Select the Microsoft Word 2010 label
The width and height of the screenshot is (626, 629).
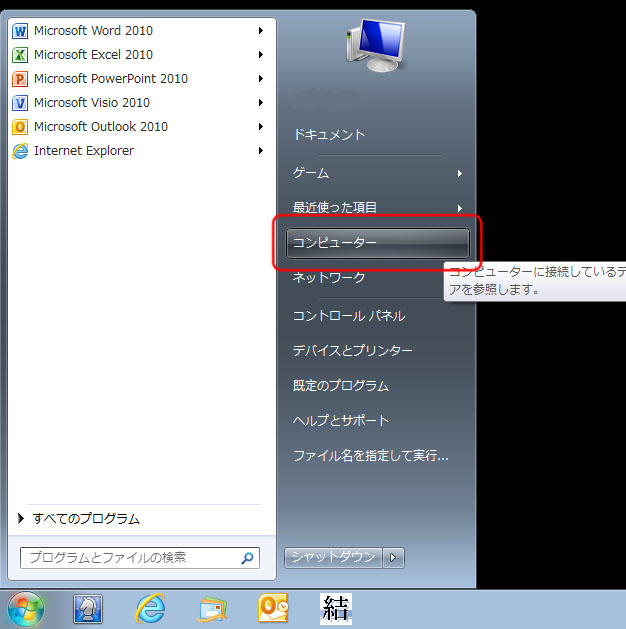93,31
